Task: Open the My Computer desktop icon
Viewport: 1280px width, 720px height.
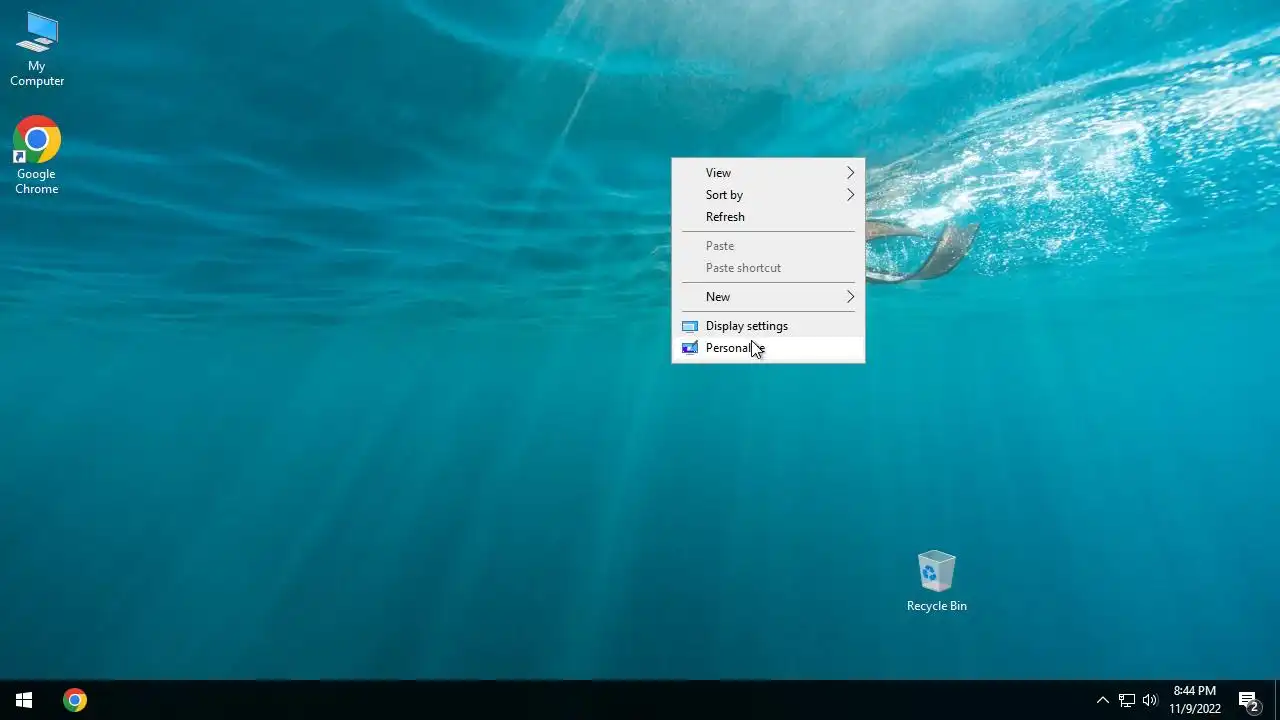Action: pyautogui.click(x=37, y=49)
